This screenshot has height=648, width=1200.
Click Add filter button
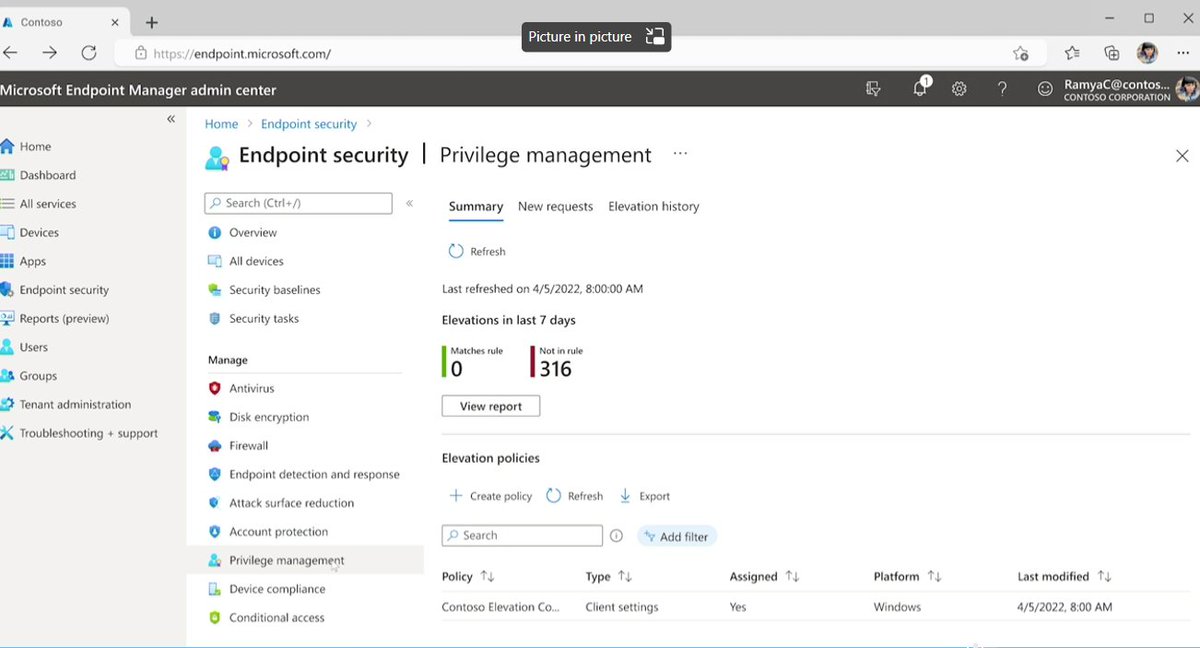(677, 536)
